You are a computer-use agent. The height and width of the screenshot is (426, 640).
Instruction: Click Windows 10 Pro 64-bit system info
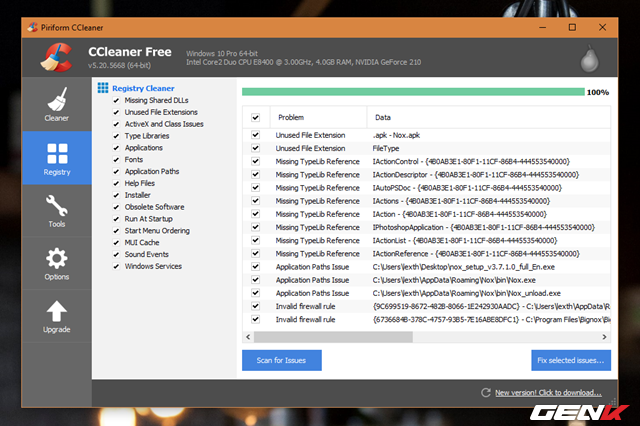[x=222, y=53]
